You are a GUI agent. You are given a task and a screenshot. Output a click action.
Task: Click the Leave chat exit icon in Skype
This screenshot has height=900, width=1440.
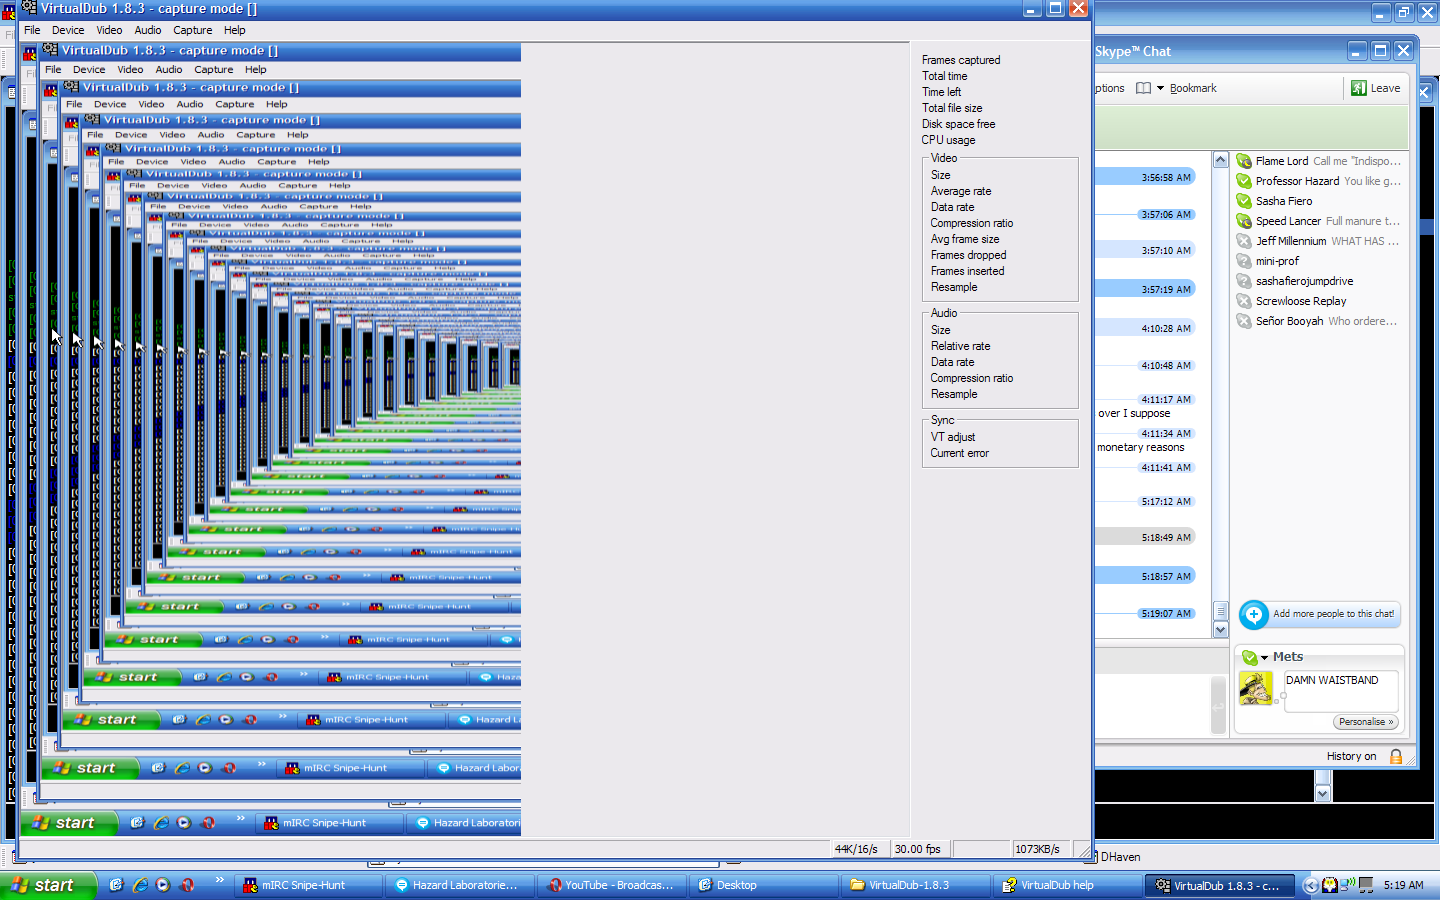pyautogui.click(x=1359, y=88)
